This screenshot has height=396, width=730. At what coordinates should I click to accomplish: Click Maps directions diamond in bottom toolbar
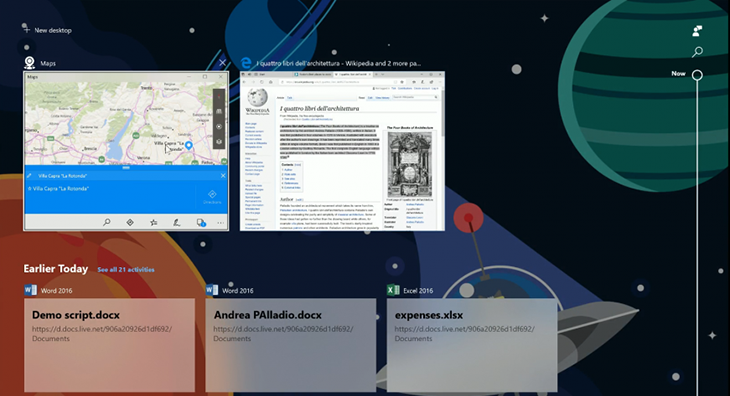point(130,222)
